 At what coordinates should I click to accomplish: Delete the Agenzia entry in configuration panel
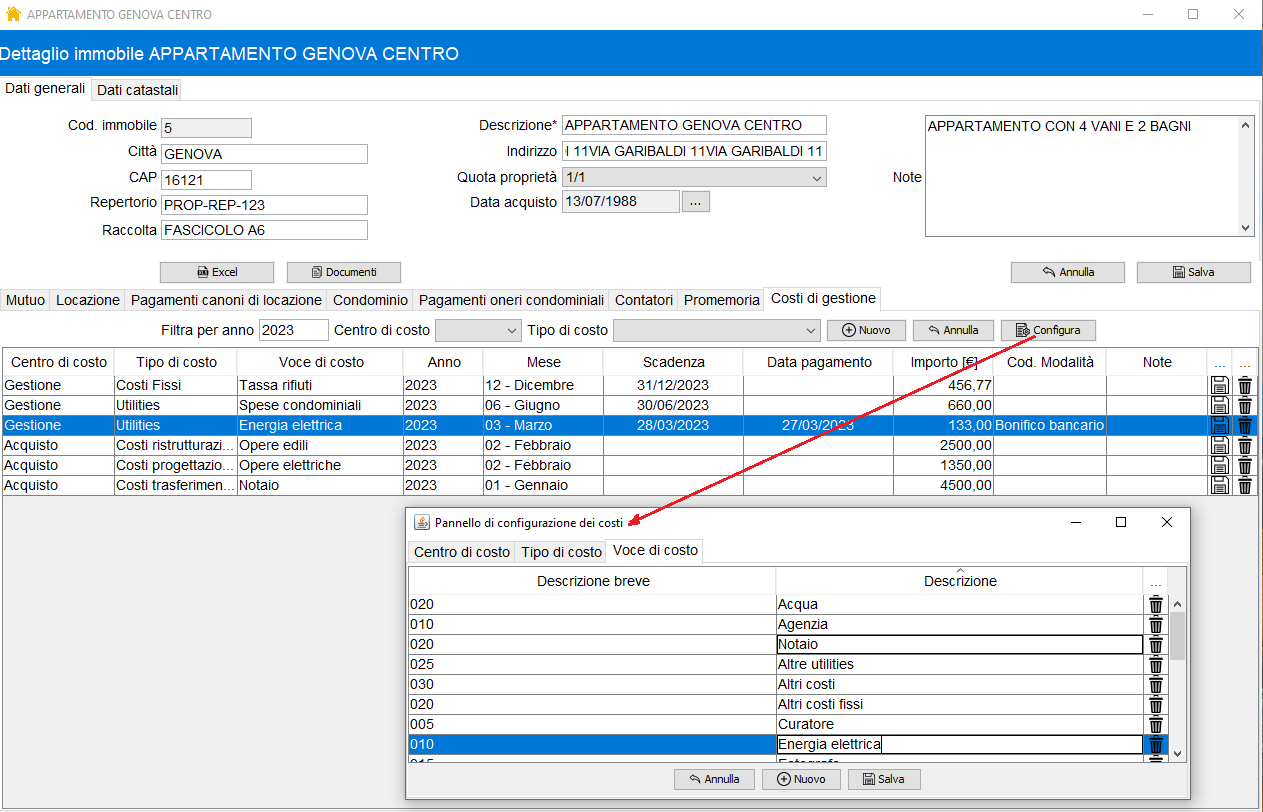pyautogui.click(x=1155, y=624)
